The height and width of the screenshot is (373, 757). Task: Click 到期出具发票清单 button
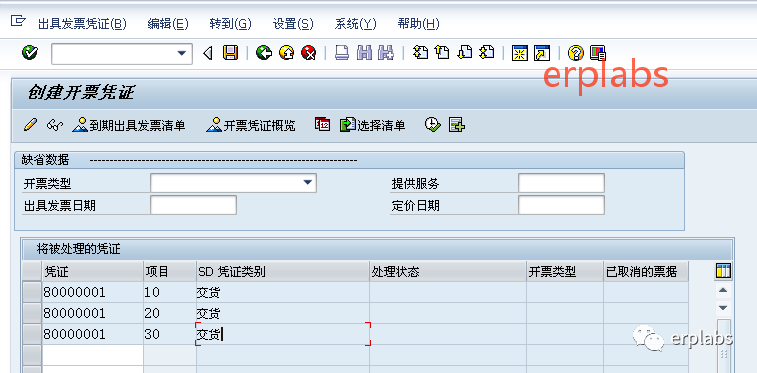(129, 125)
